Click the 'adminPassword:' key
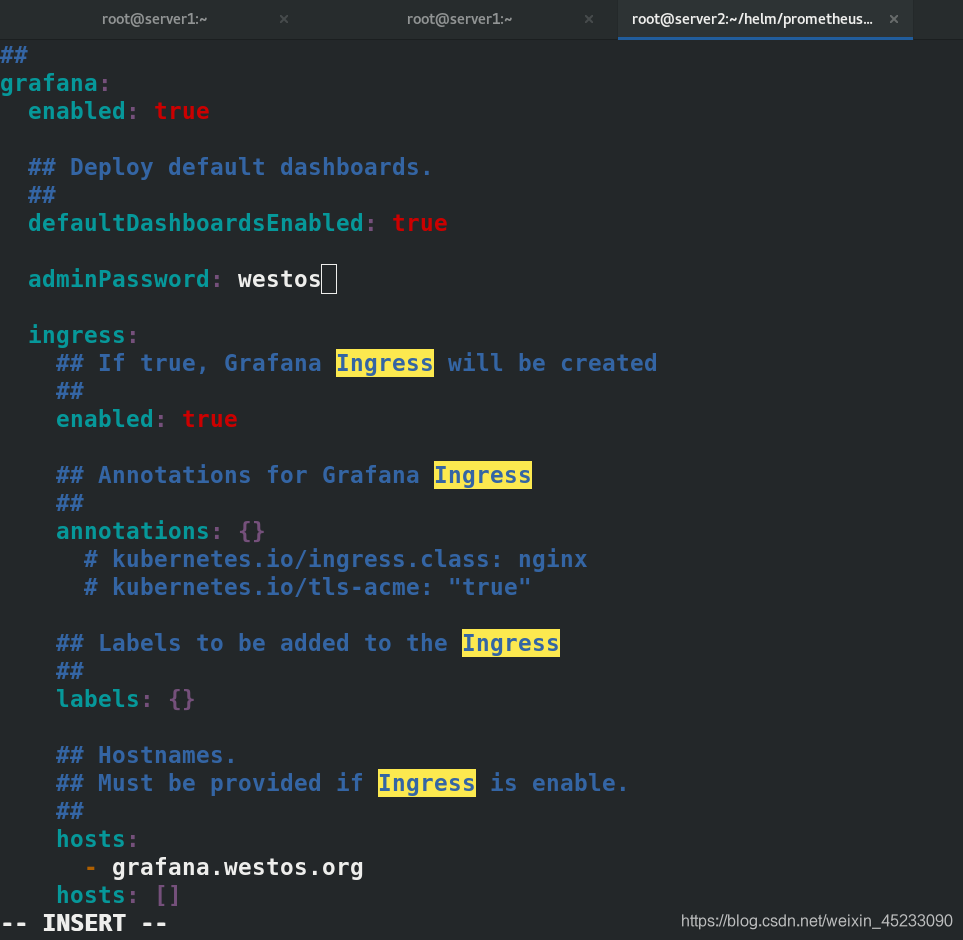 [x=125, y=279]
